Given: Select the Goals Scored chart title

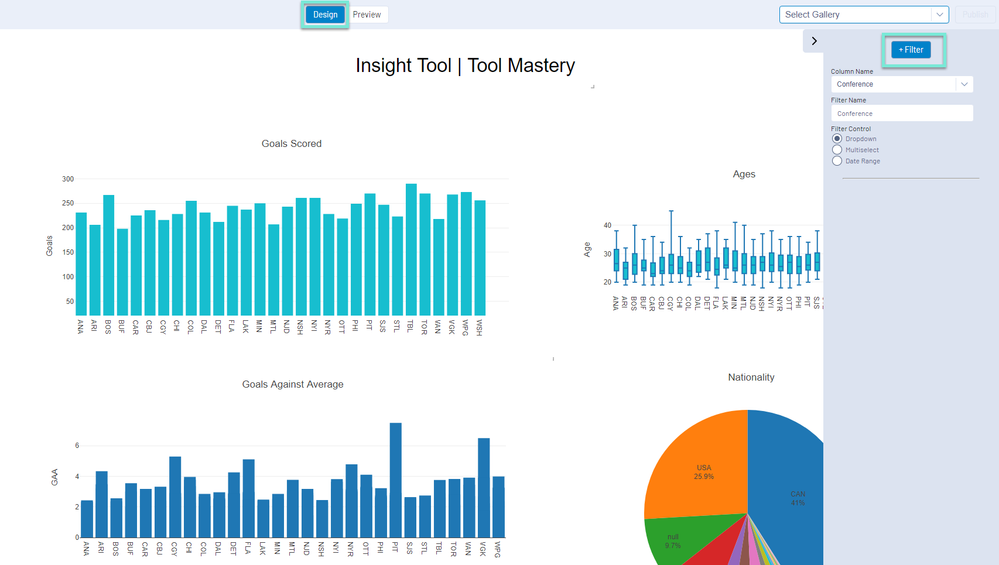Looking at the screenshot, I should (x=291, y=144).
